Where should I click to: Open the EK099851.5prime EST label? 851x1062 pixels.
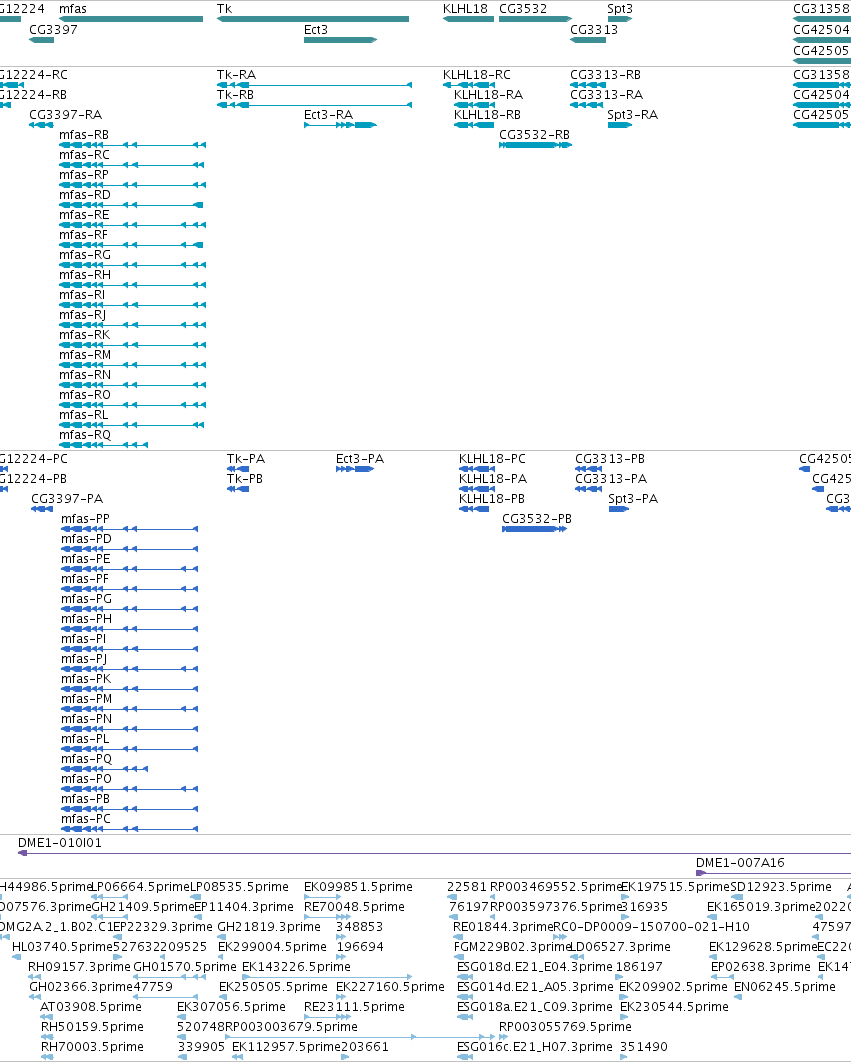coord(358,887)
